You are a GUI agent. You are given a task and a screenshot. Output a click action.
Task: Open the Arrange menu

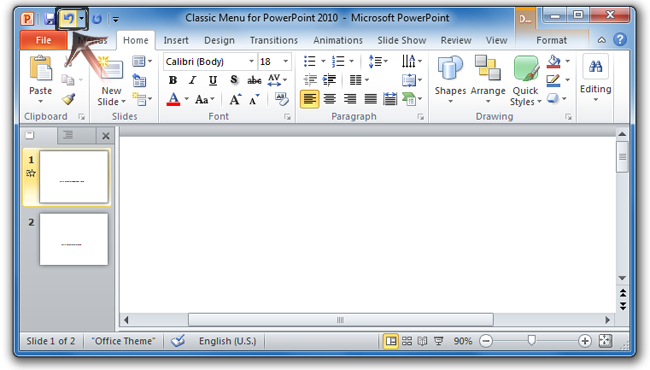point(488,79)
